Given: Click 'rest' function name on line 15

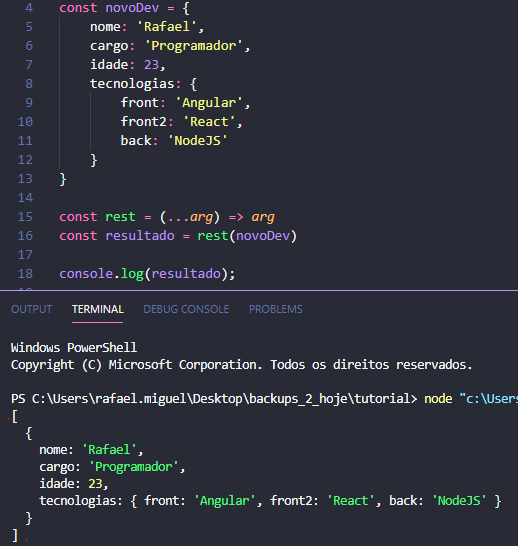Looking at the screenshot, I should [120, 217].
